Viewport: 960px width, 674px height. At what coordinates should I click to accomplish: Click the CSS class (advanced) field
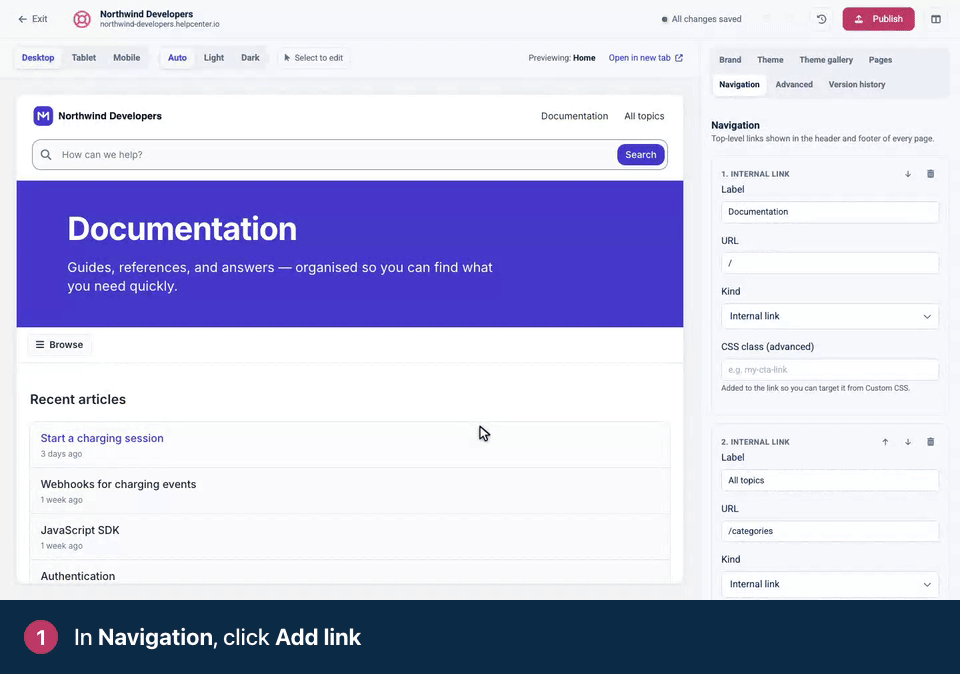[x=830, y=370]
